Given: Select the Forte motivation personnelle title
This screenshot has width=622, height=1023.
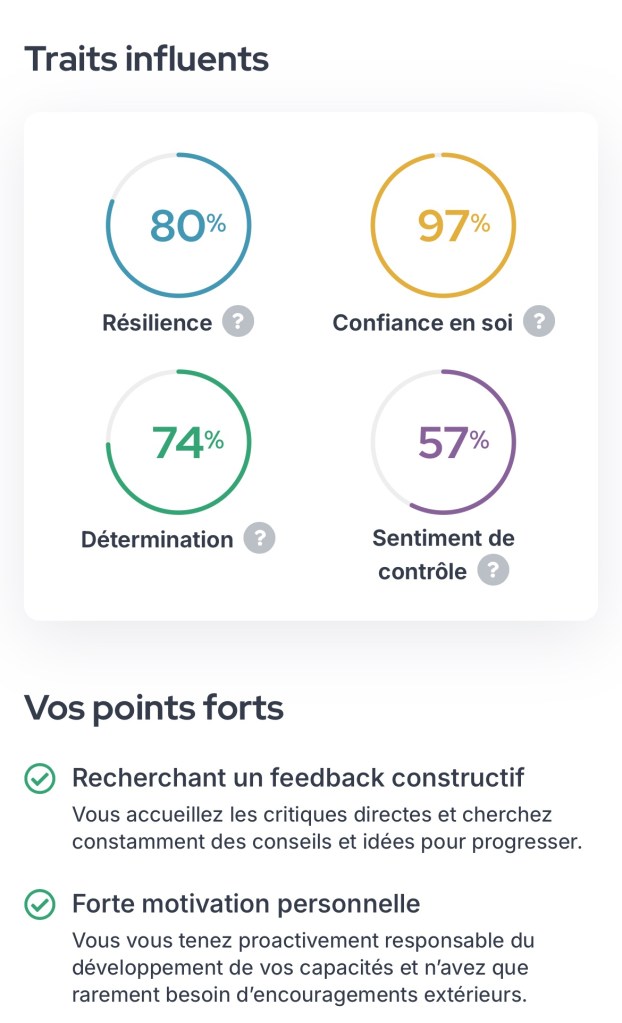Looking at the screenshot, I should [x=246, y=904].
